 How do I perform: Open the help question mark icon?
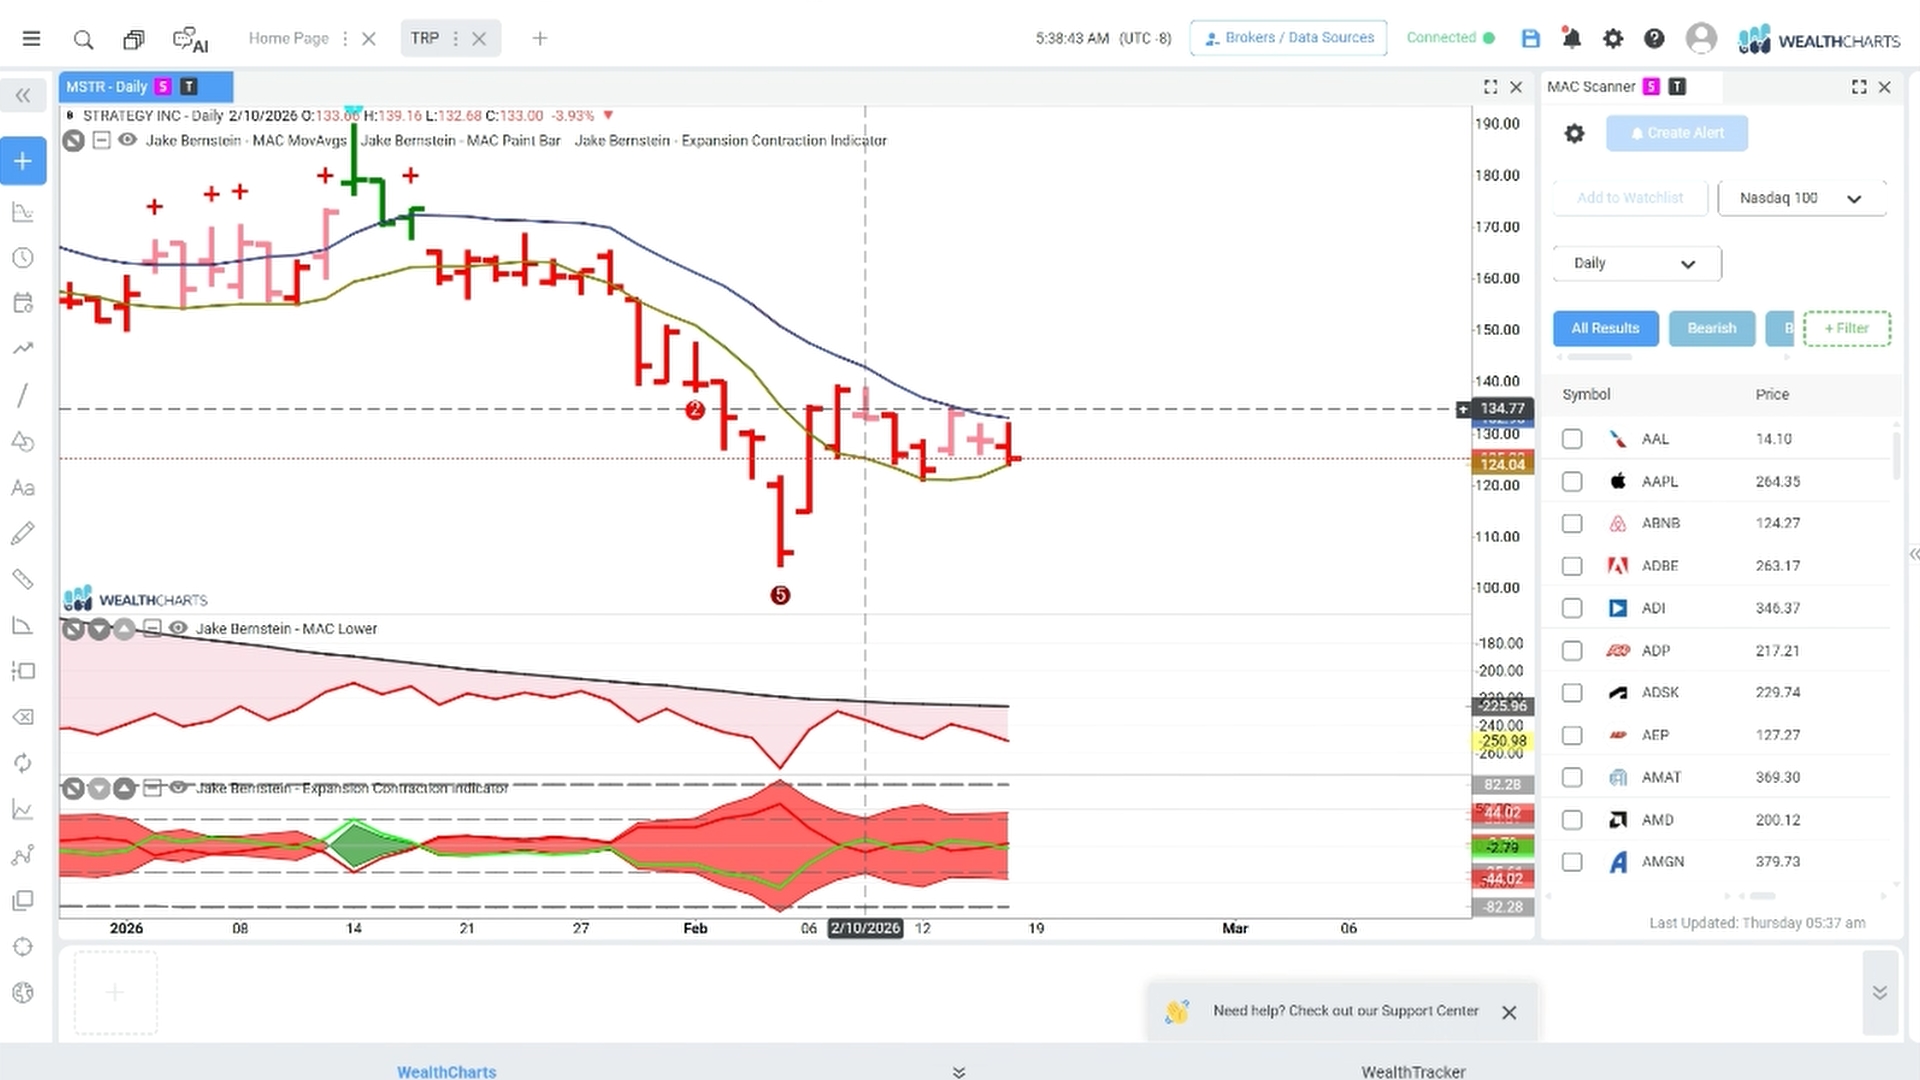click(x=1654, y=38)
